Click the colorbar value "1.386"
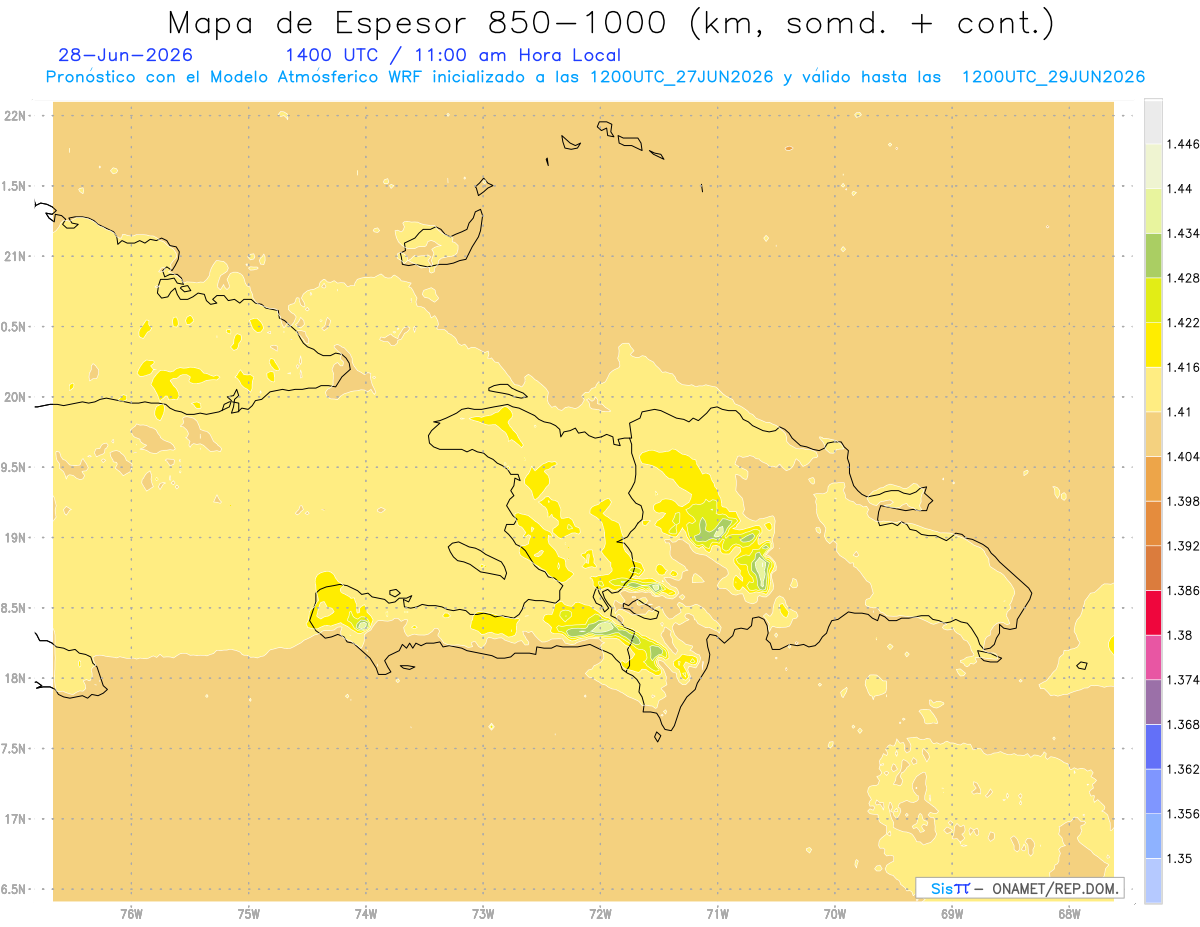 (x=1183, y=590)
